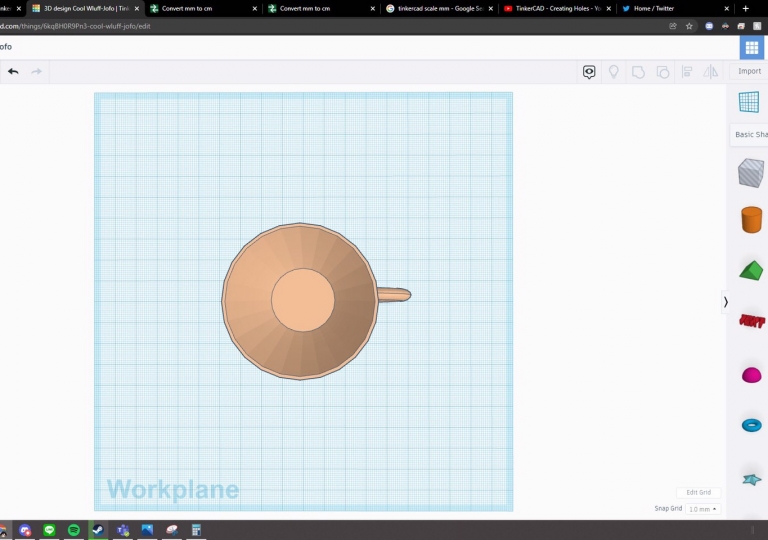The width and height of the screenshot is (768, 540).
Task: Click the Mirror tool icon
Action: tap(711, 72)
